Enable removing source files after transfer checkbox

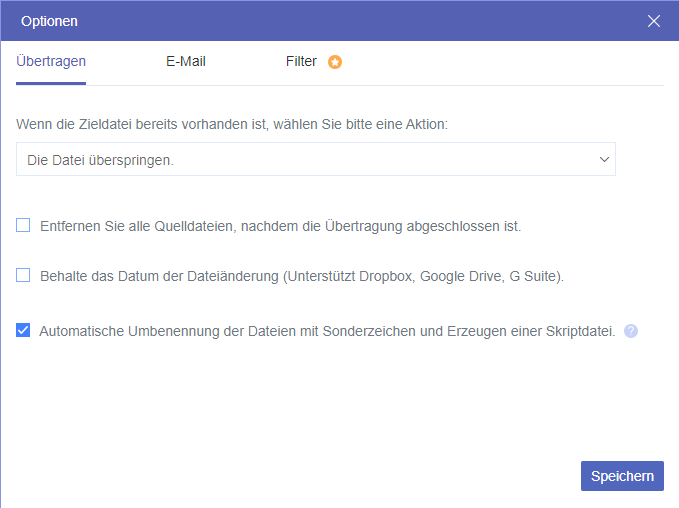(x=23, y=226)
